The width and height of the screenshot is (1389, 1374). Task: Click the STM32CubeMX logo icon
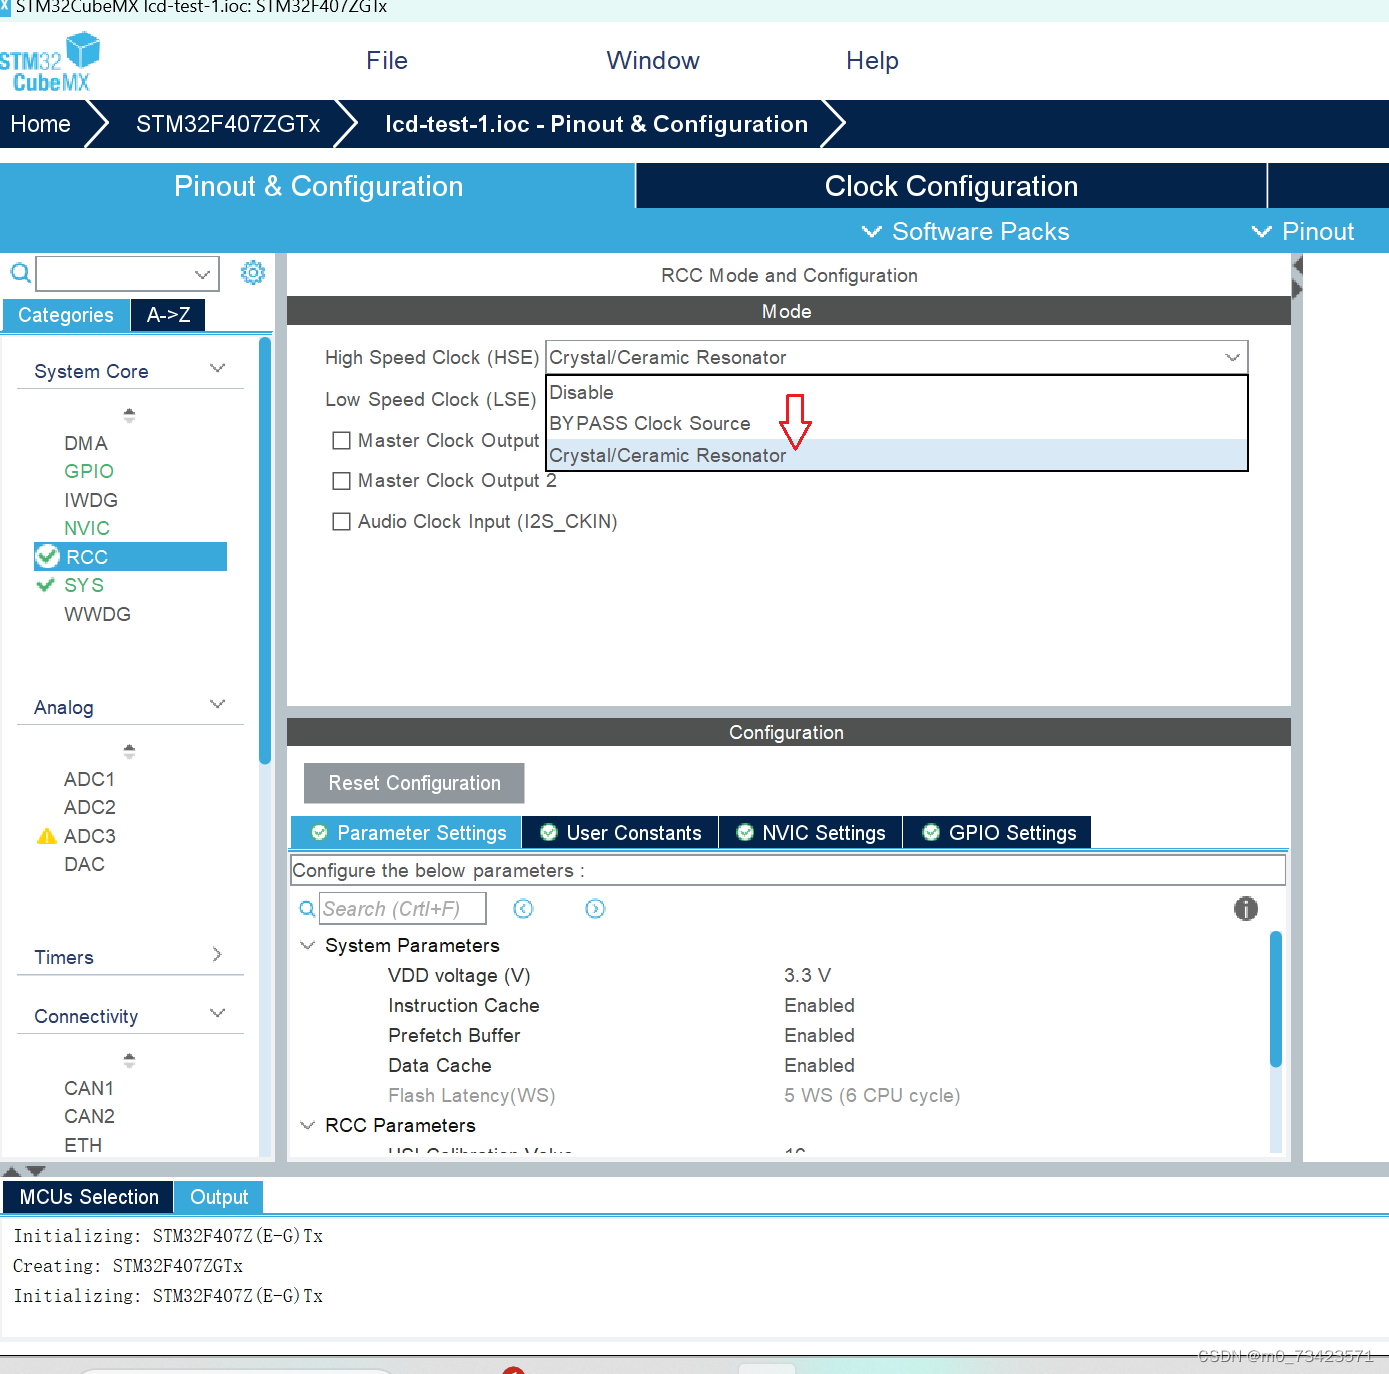click(50, 62)
